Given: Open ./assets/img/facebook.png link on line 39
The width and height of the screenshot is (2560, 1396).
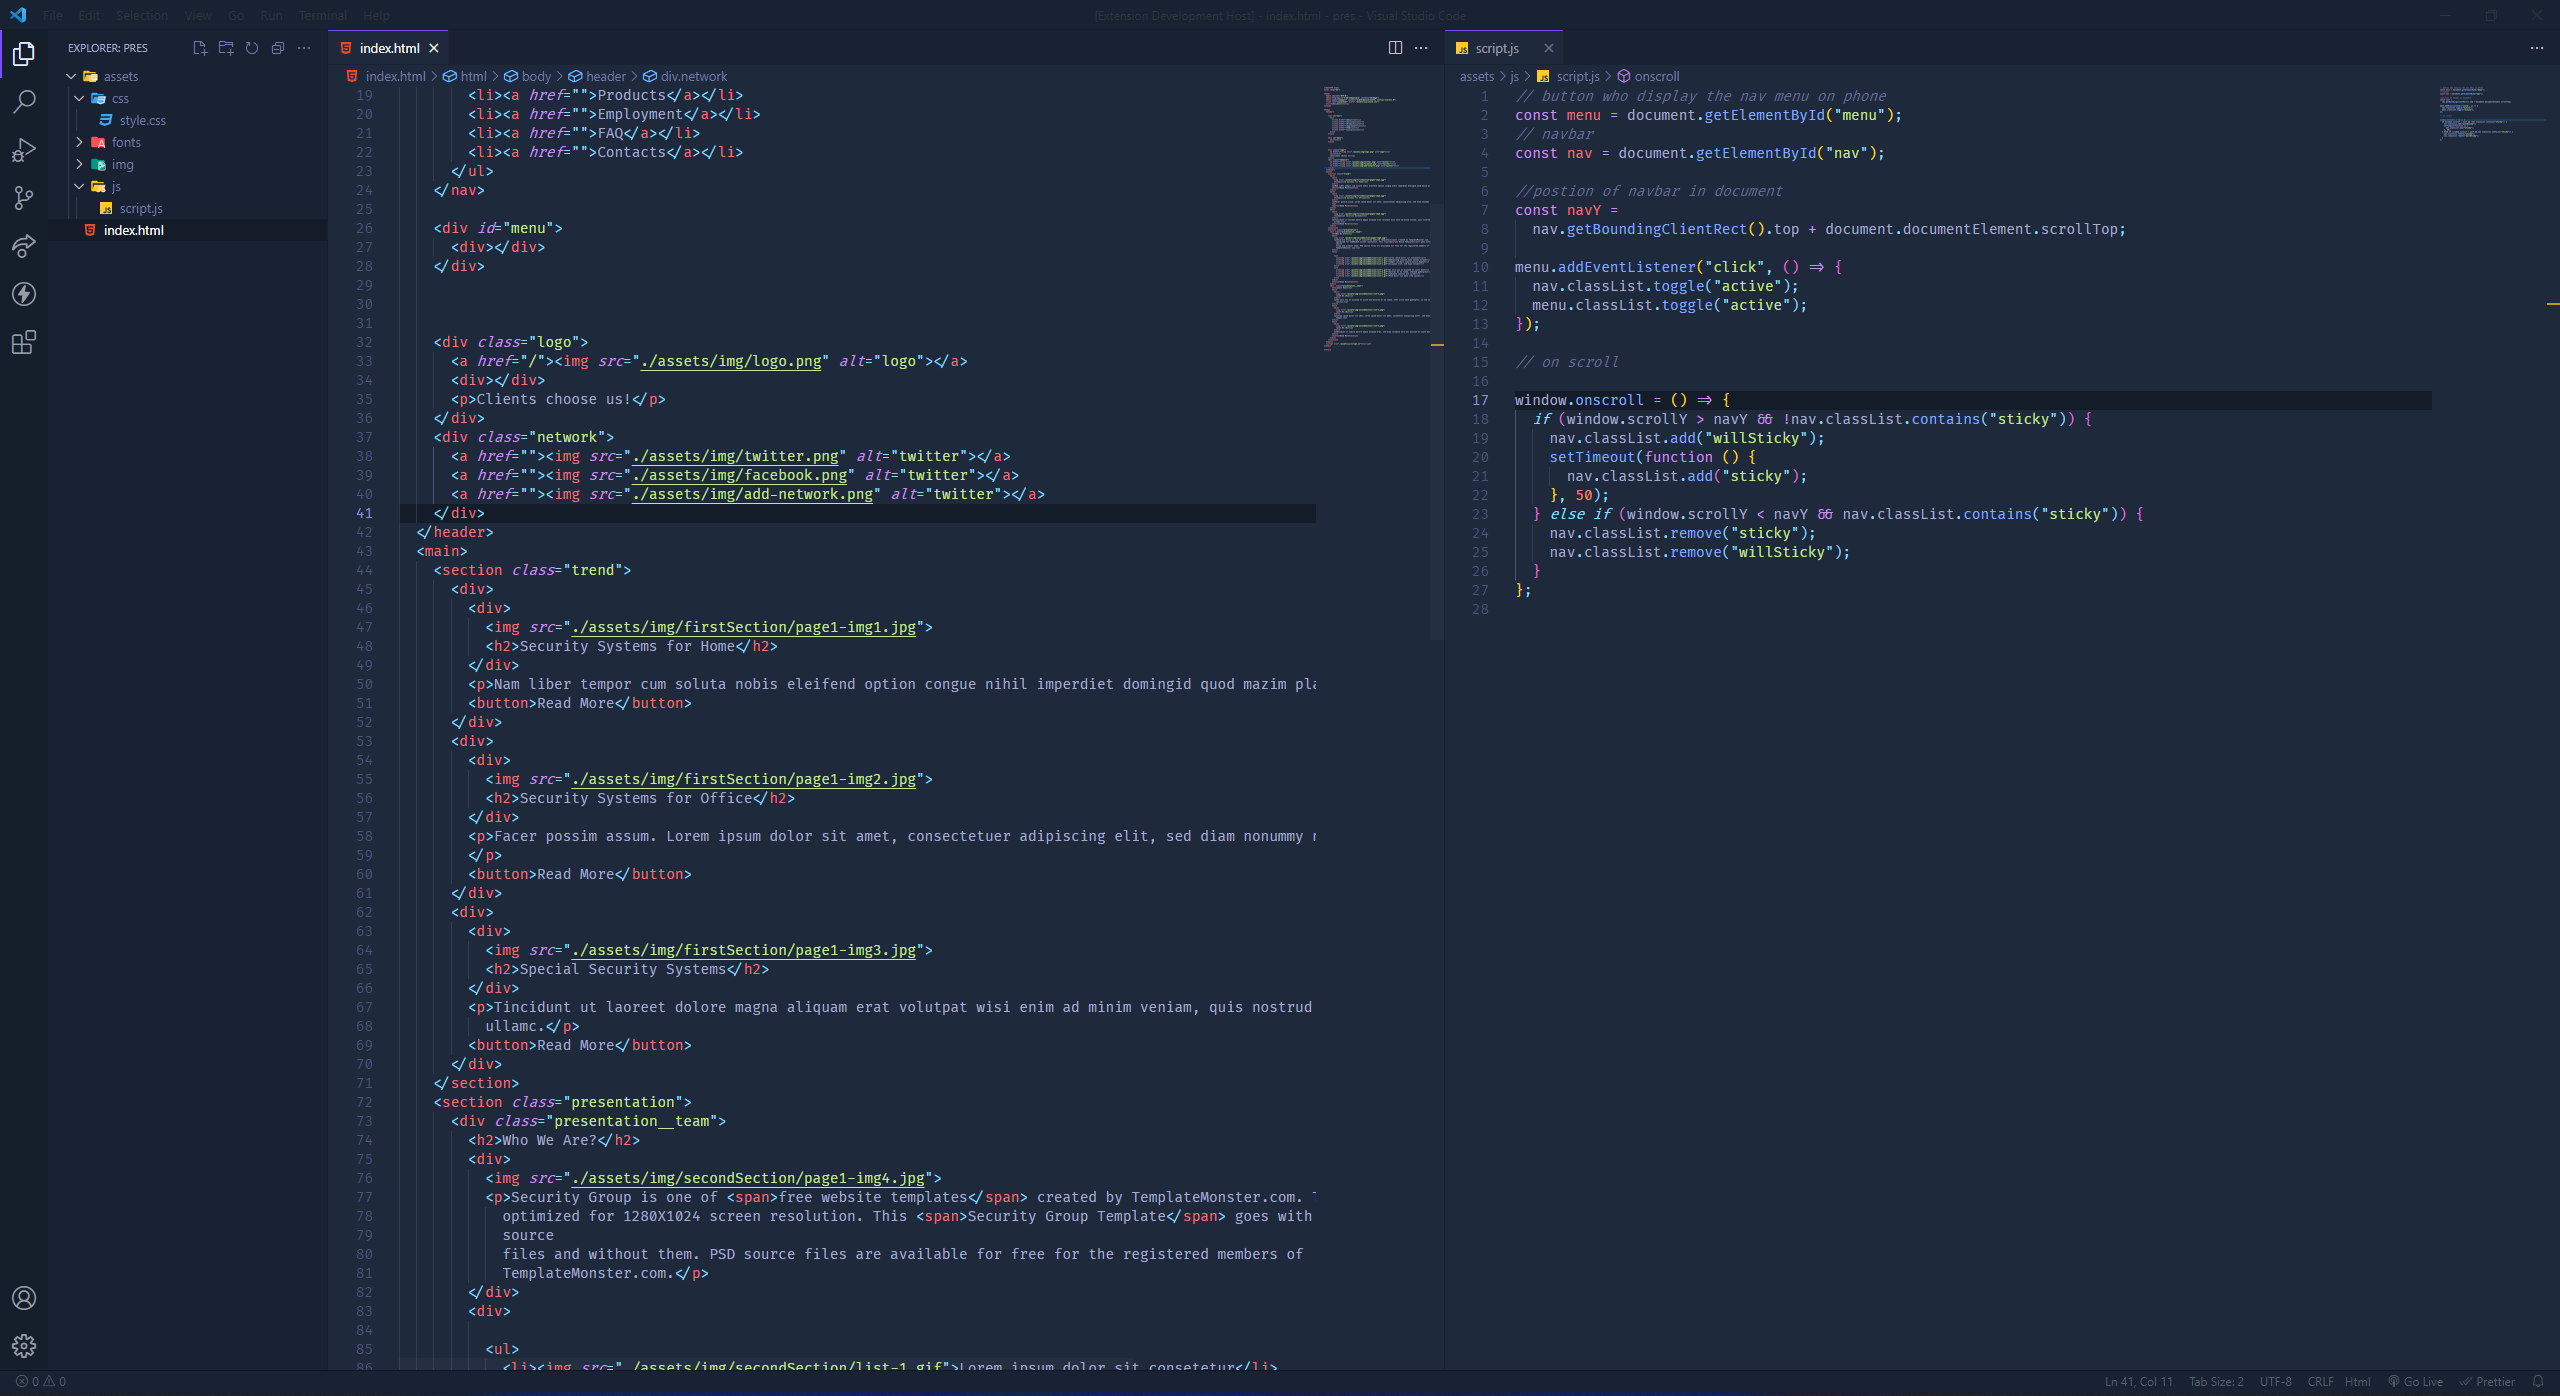Looking at the screenshot, I should coord(739,475).
